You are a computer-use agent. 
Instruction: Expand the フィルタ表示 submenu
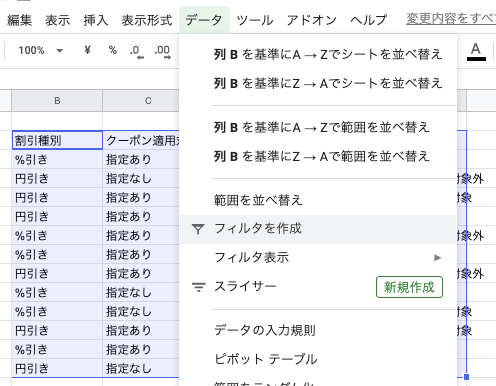pyautogui.click(x=318, y=258)
